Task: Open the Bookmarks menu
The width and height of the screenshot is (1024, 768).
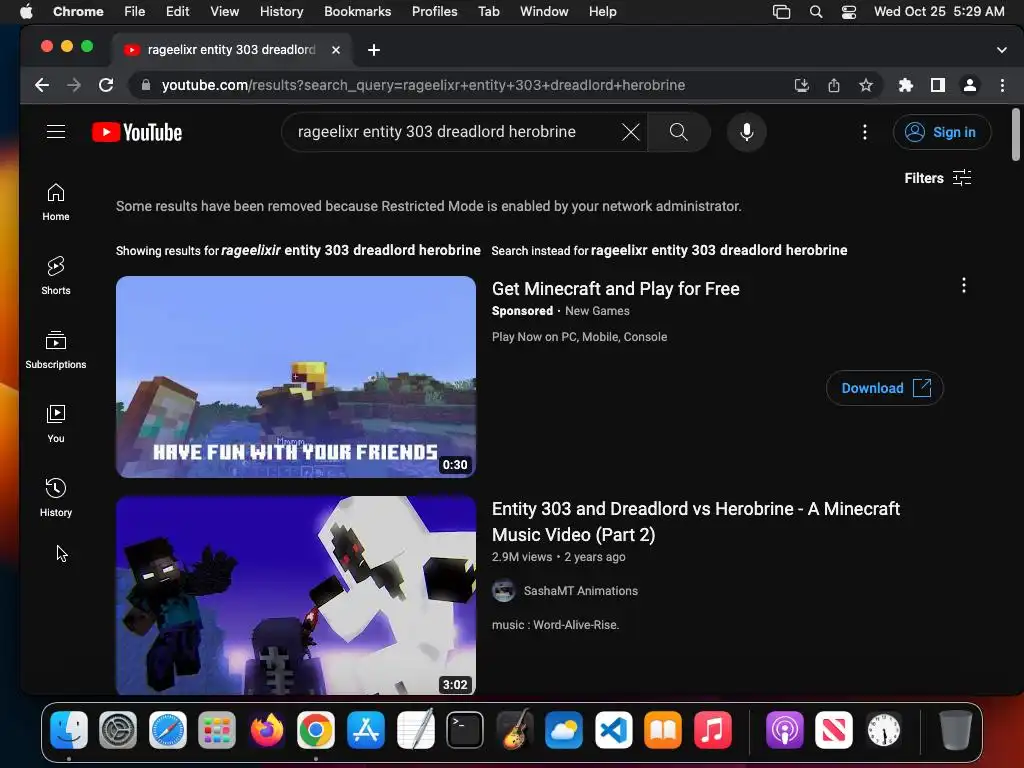Action: pos(357,11)
